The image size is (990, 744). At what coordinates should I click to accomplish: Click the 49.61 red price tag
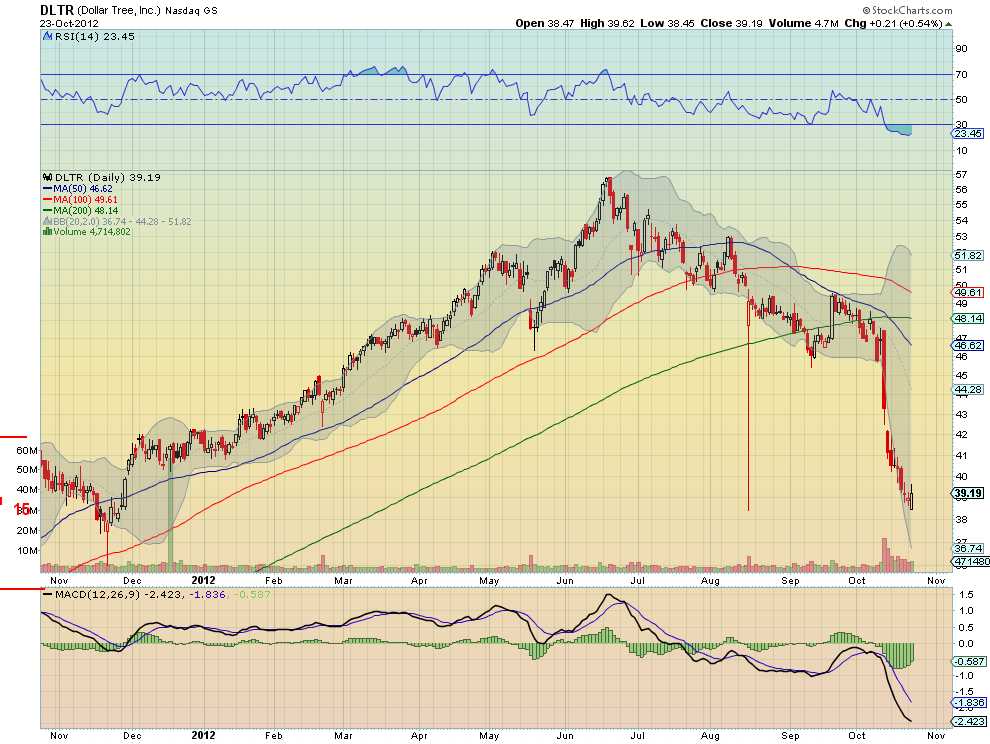[x=968, y=292]
